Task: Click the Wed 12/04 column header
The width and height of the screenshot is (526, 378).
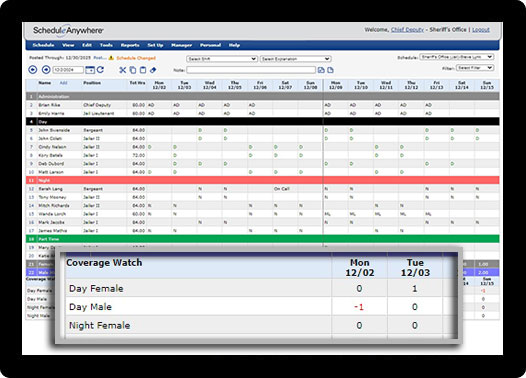Action: [x=209, y=85]
